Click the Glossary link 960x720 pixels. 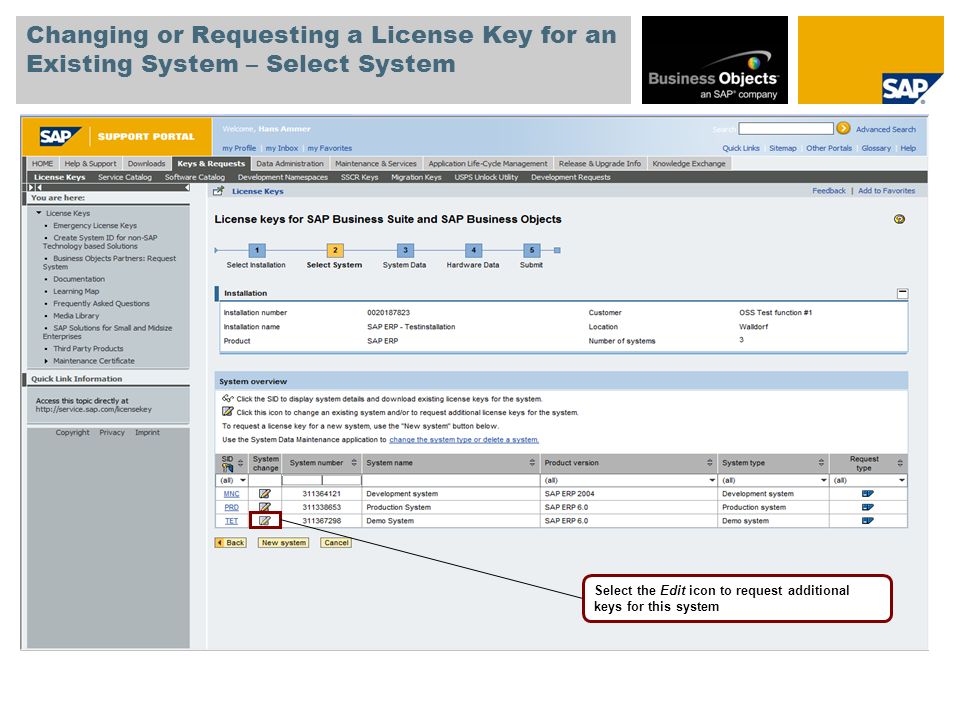(876, 148)
